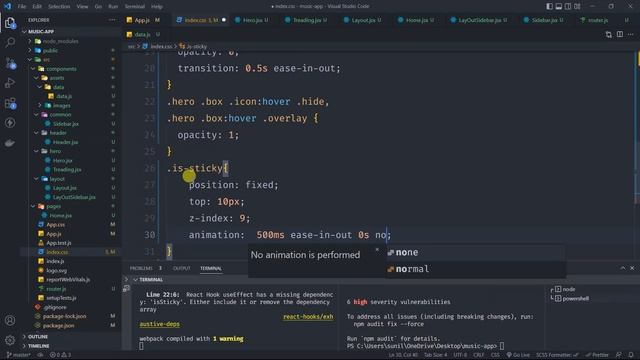Open logo.svg in the explorer tree
This screenshot has width=640, height=360.
coord(56,271)
